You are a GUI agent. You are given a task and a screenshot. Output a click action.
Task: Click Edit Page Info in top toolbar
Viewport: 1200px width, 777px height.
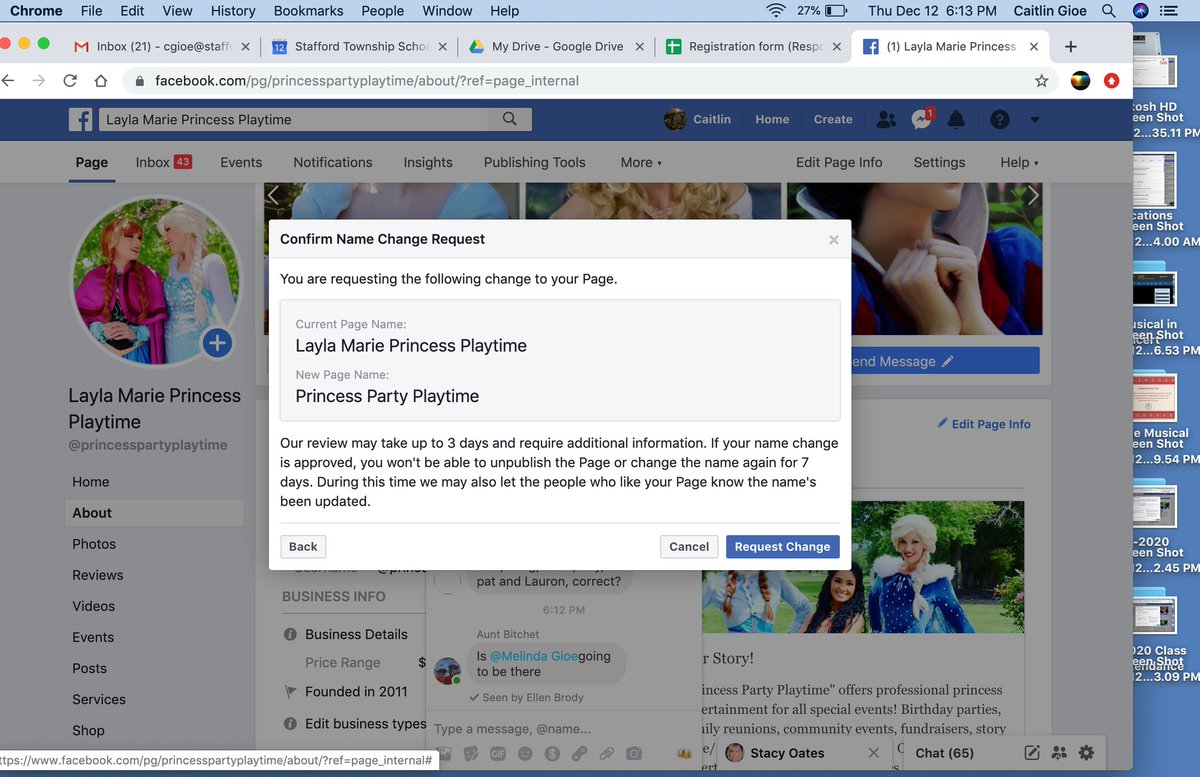(839, 162)
